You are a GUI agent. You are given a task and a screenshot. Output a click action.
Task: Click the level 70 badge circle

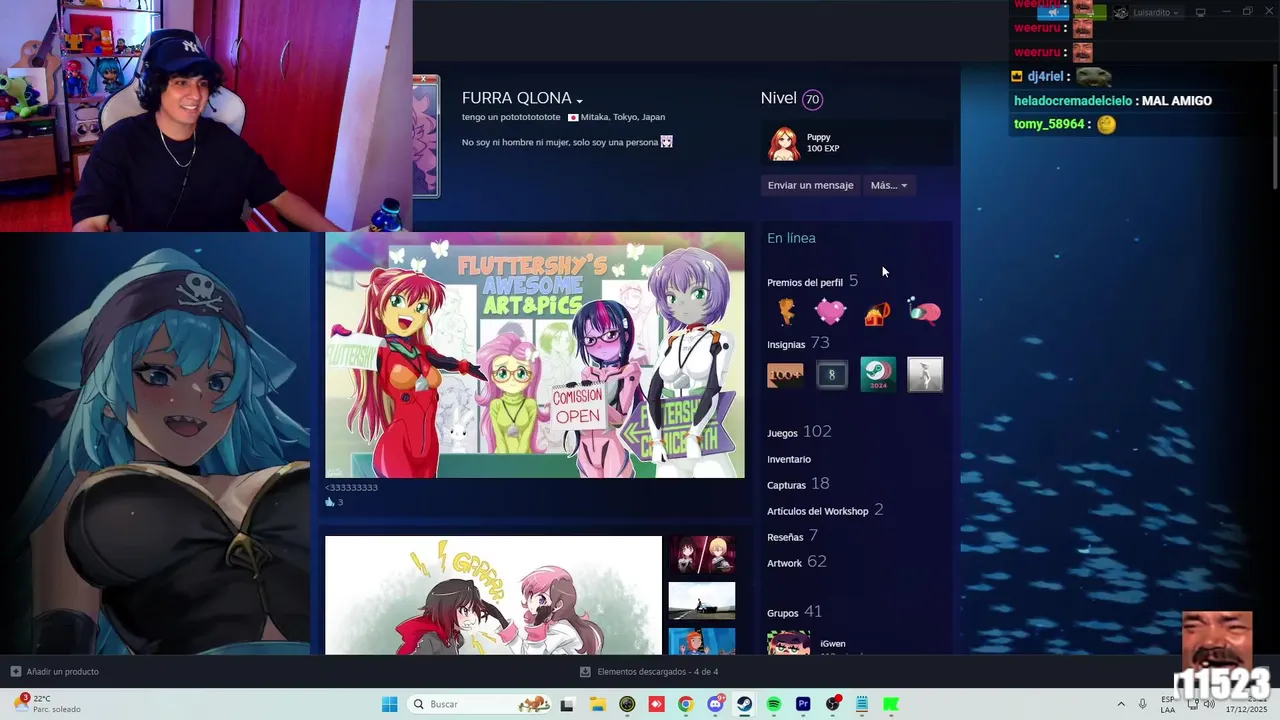[x=812, y=99]
